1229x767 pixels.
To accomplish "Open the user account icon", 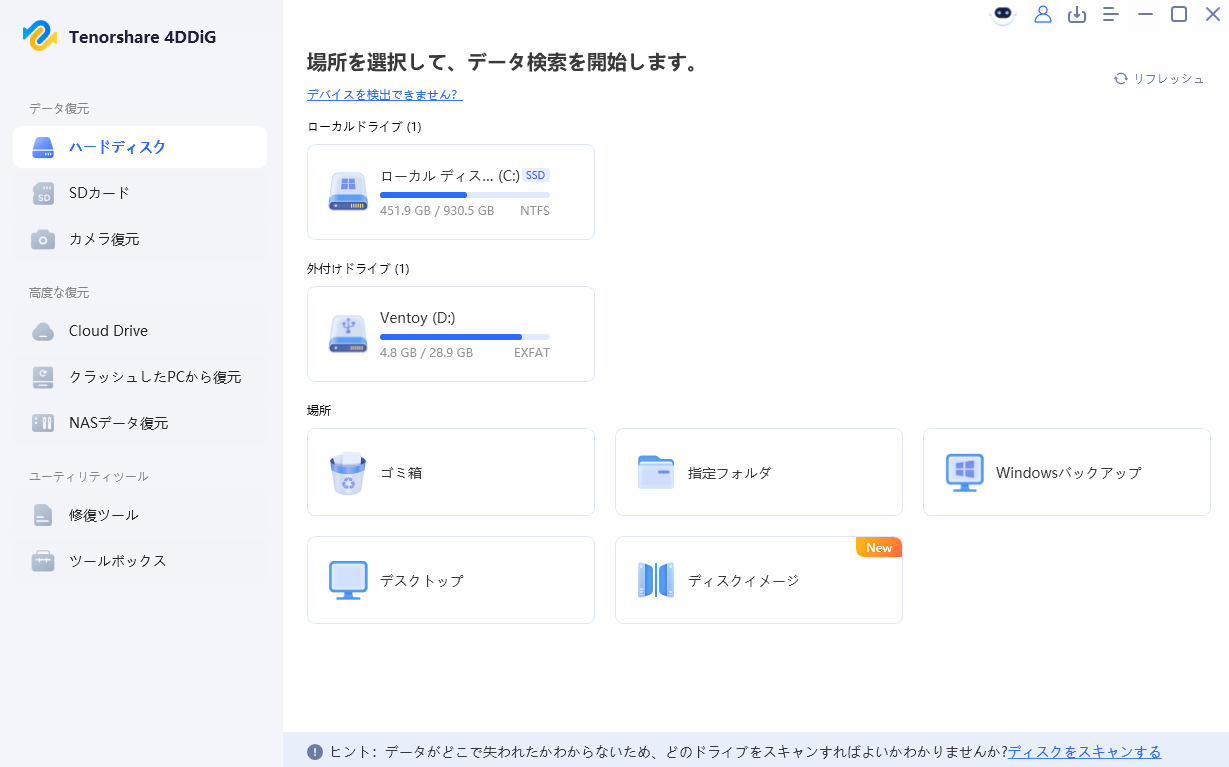I will 1043,14.
